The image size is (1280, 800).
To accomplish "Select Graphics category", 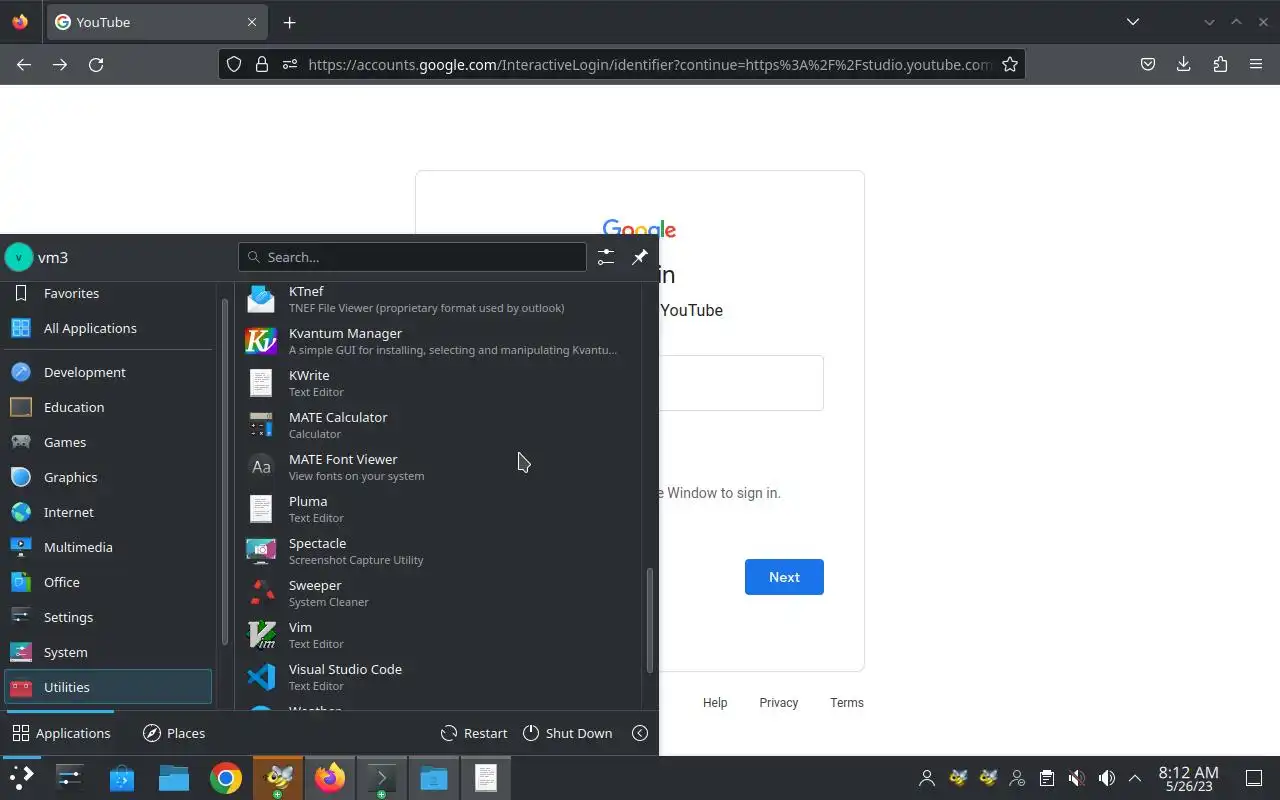I will pos(108,477).
